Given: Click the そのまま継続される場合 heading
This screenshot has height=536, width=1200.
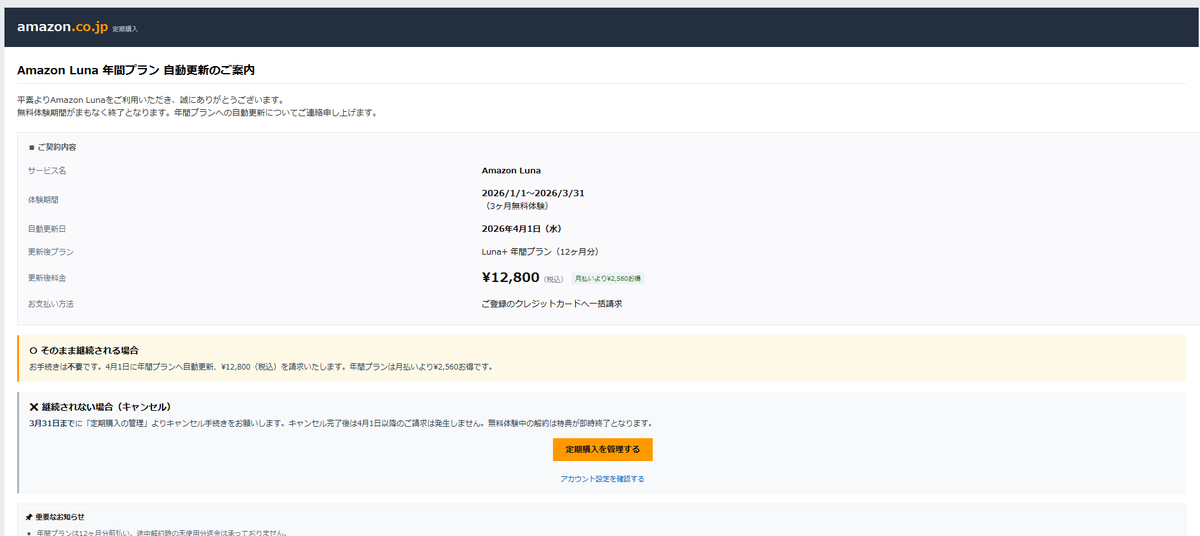Looking at the screenshot, I should [90, 350].
